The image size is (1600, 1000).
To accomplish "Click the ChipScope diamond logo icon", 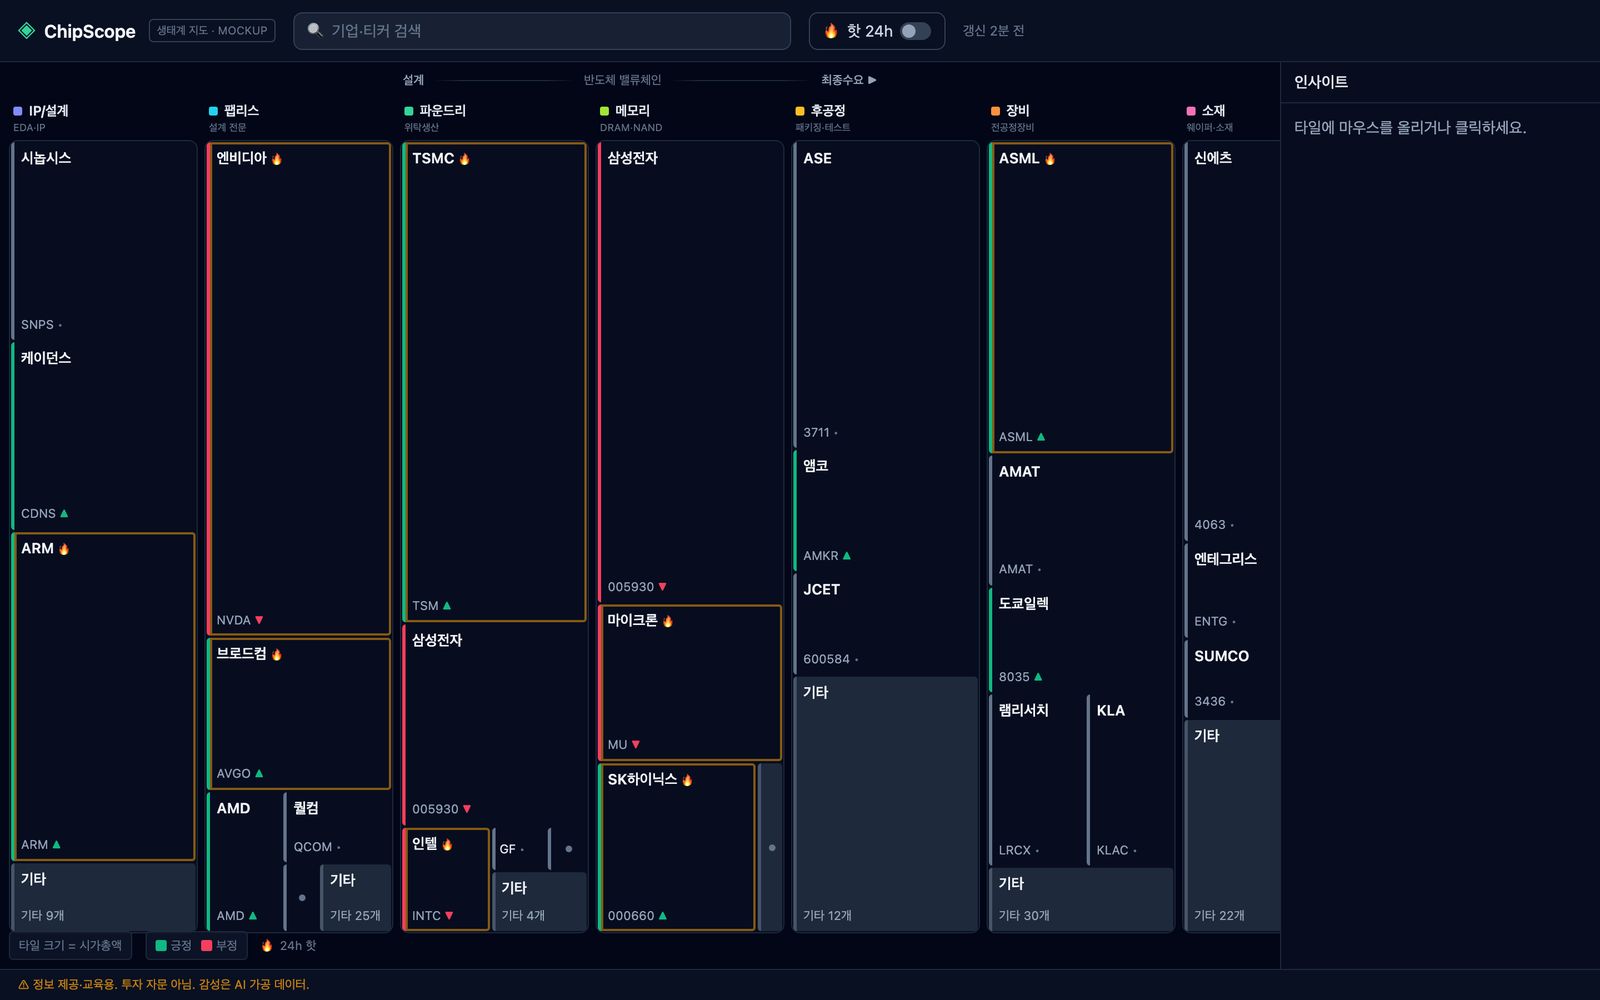I will point(27,31).
